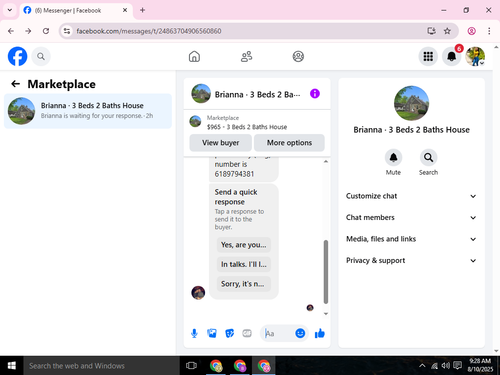The height and width of the screenshot is (375, 500).
Task: Click the chat scrollbar thumb
Action: 326,272
